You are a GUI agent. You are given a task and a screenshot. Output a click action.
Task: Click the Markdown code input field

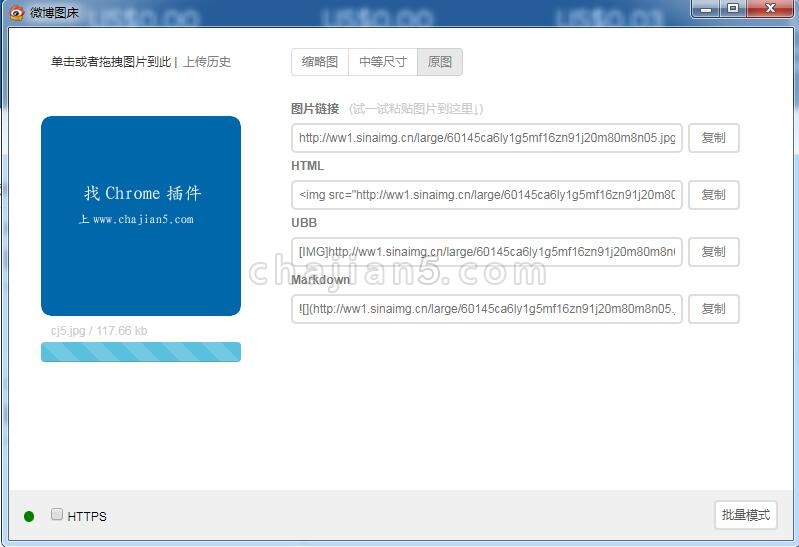[487, 309]
